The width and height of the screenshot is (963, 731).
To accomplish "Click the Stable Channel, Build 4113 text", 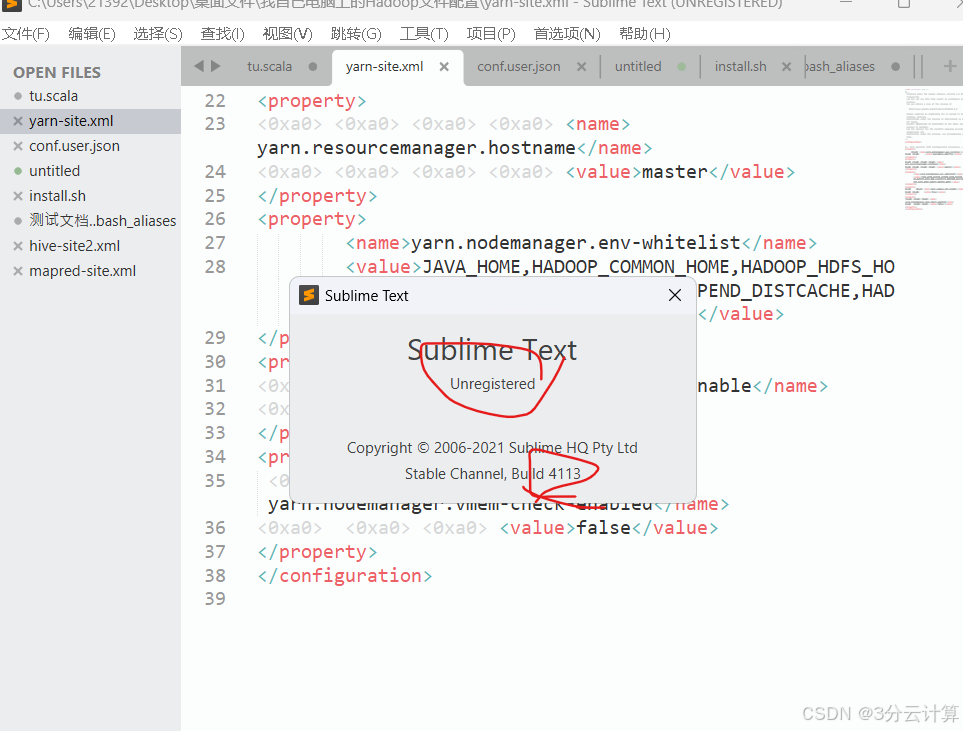I will point(493,474).
